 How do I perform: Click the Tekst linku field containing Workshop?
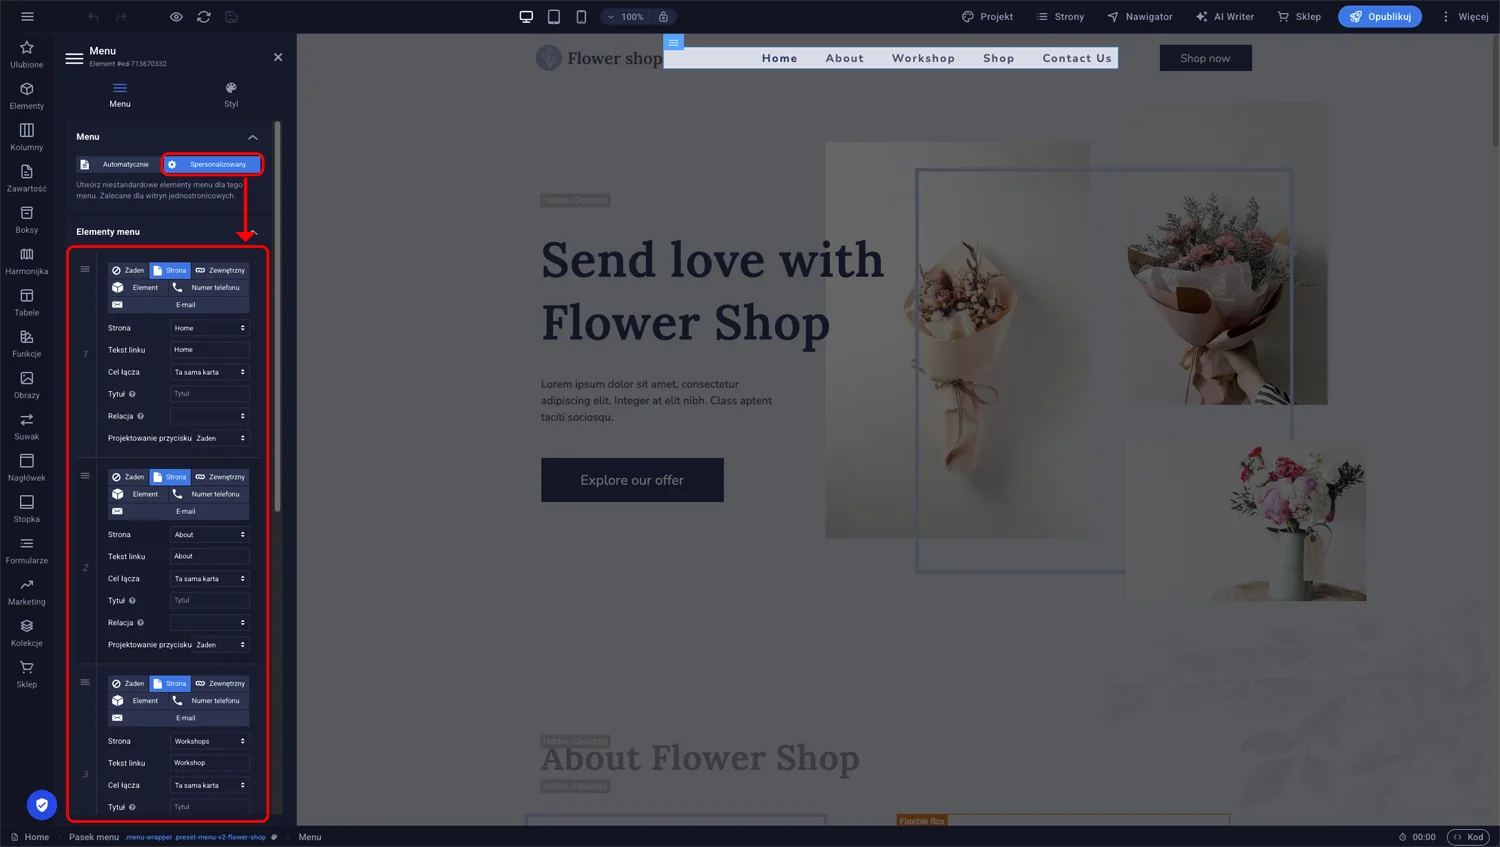pos(209,763)
